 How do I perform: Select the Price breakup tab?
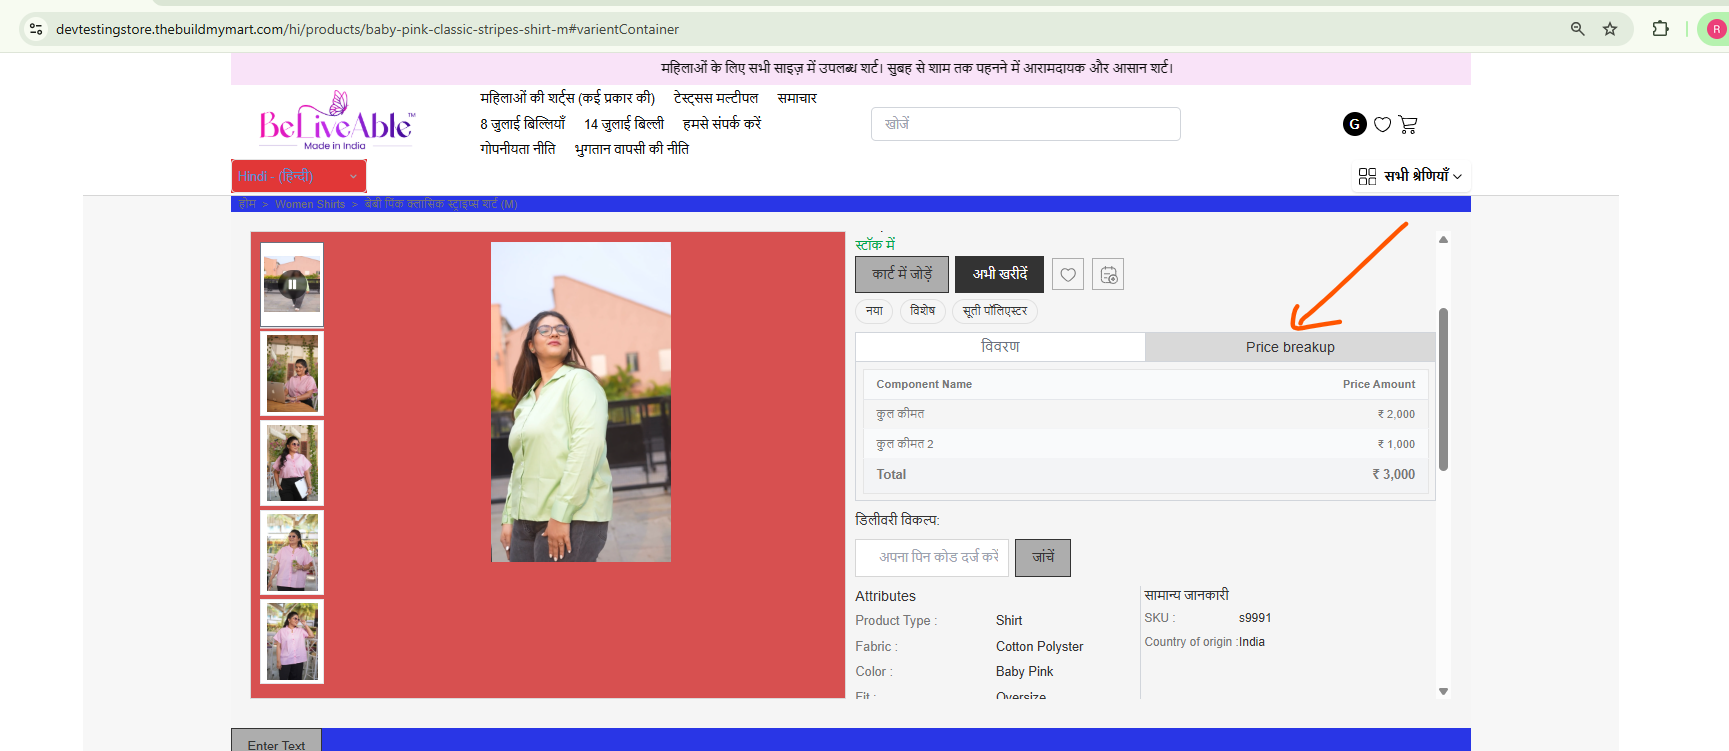click(x=1290, y=347)
